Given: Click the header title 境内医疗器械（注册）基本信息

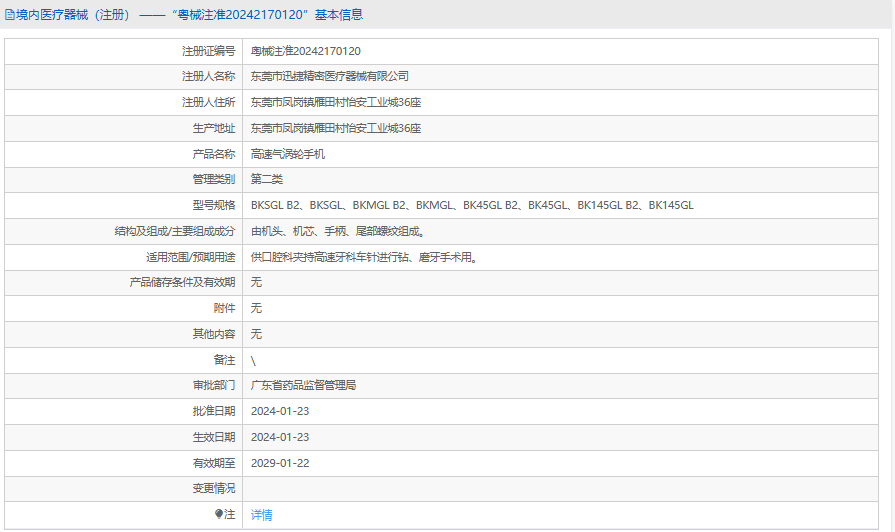Looking at the screenshot, I should (189, 15).
